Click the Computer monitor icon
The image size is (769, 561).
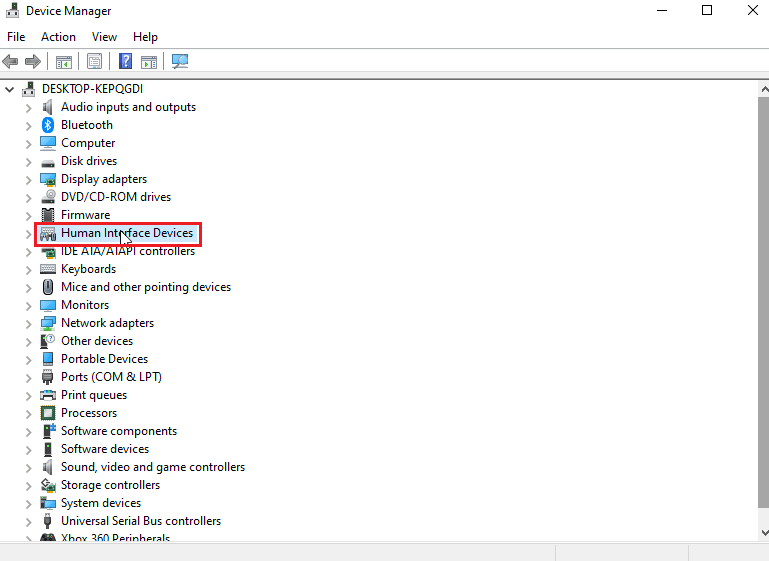click(x=48, y=143)
